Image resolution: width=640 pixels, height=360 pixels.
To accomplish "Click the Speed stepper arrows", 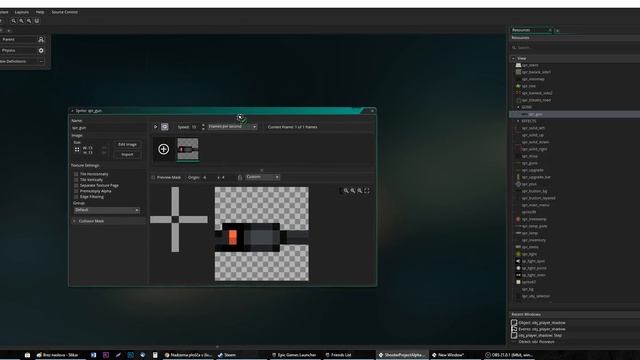I will 203,127.
